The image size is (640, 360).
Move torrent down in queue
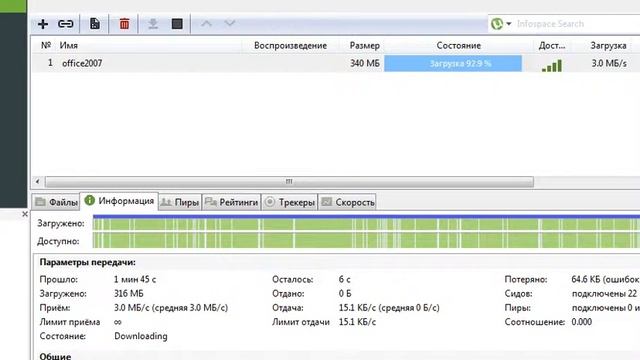click(230, 23)
